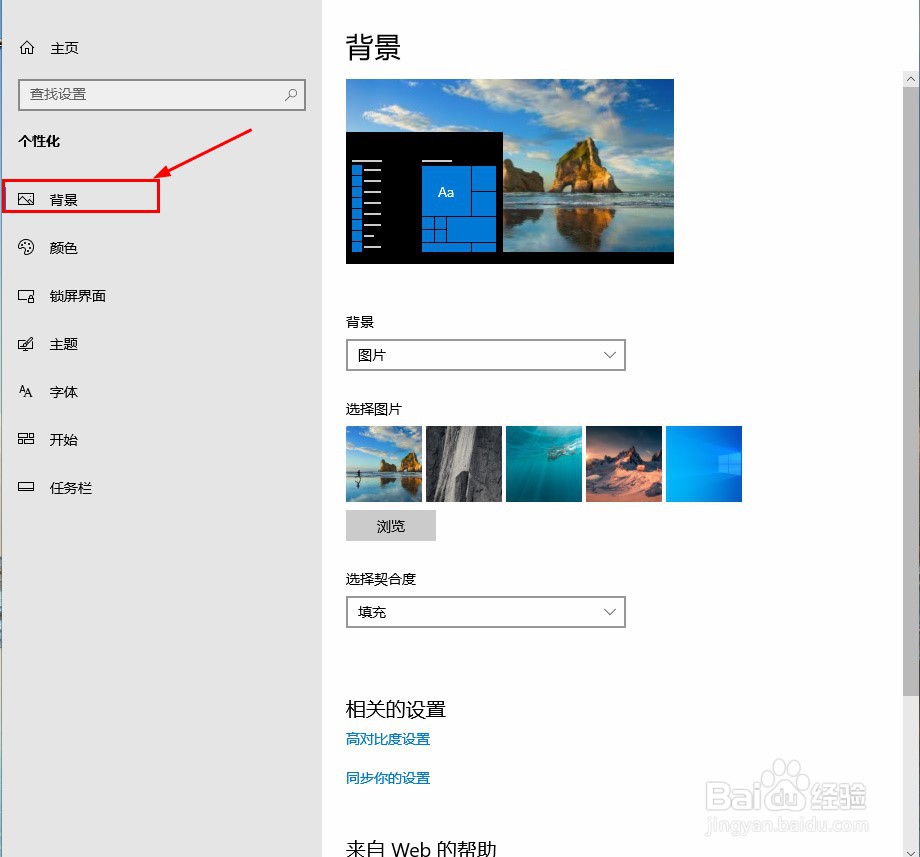Image resolution: width=920 pixels, height=857 pixels.
Task: Click the 主题 theme brush icon
Action: pos(26,344)
